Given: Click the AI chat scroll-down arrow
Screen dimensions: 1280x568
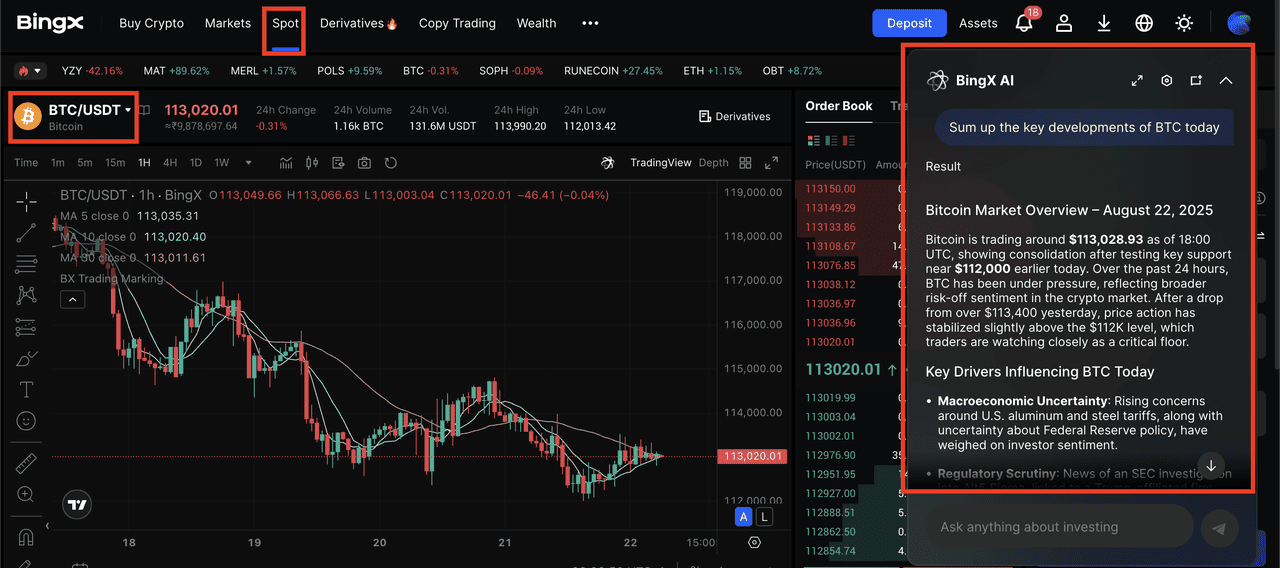Looking at the screenshot, I should click(x=1210, y=465).
